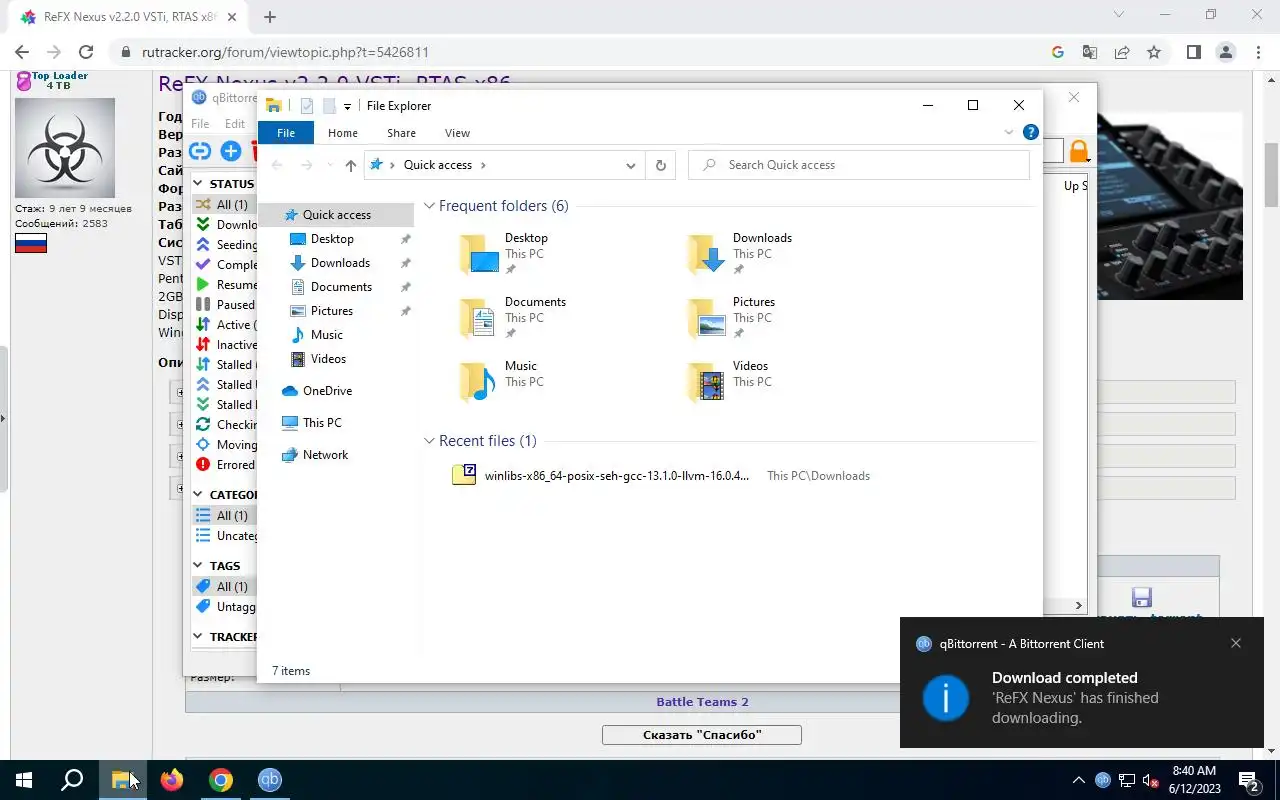The width and height of the screenshot is (1280, 800).
Task: Open the Windows Start menu
Action: pyautogui.click(x=24, y=780)
